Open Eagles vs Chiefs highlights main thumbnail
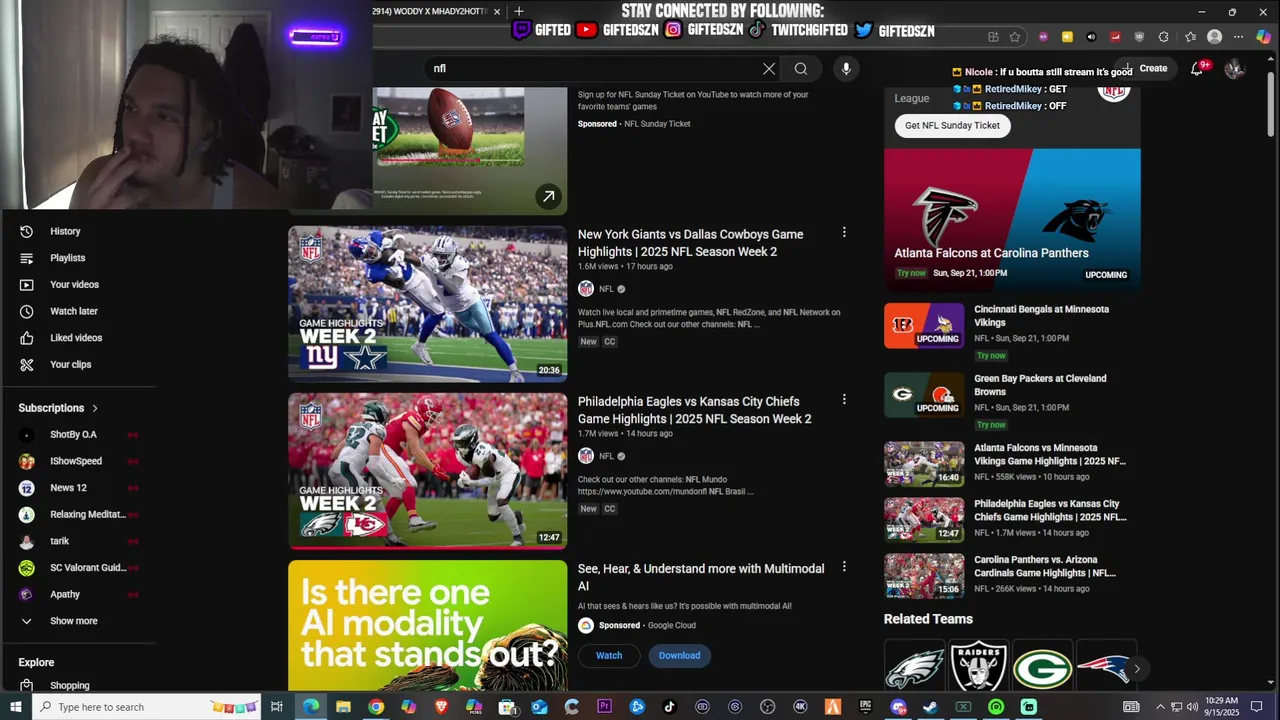Viewport: 1280px width, 720px height. (427, 471)
